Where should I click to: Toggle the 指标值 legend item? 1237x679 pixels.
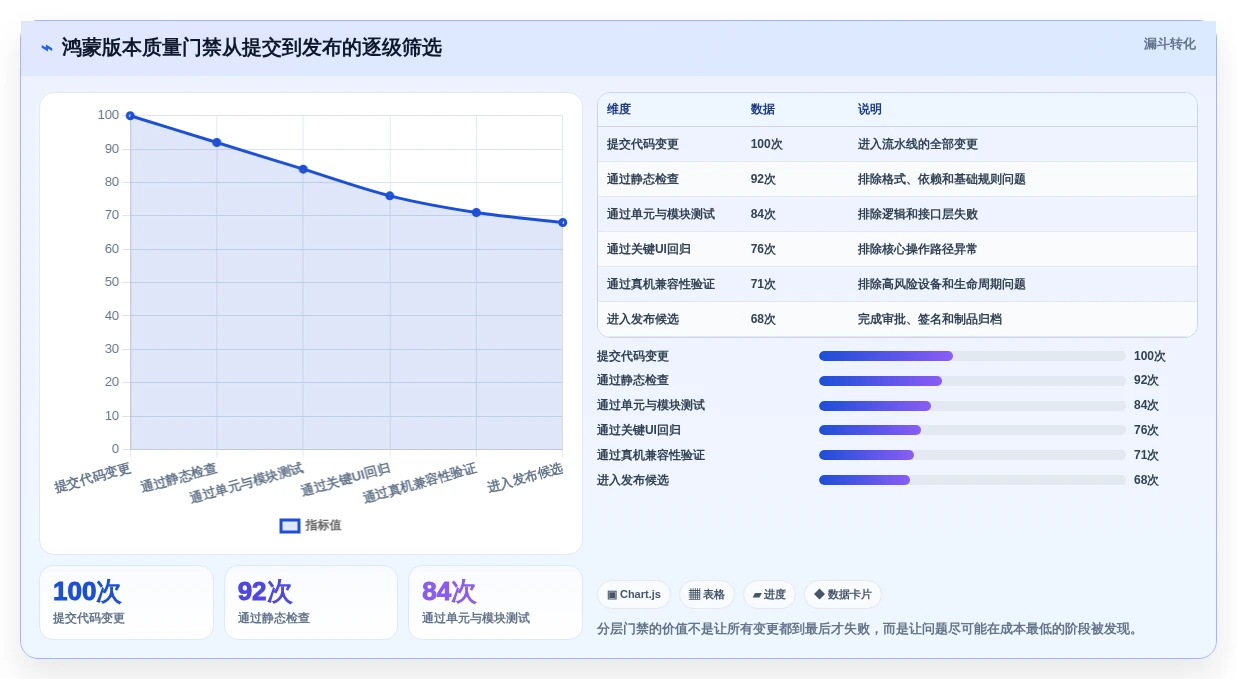pos(310,525)
